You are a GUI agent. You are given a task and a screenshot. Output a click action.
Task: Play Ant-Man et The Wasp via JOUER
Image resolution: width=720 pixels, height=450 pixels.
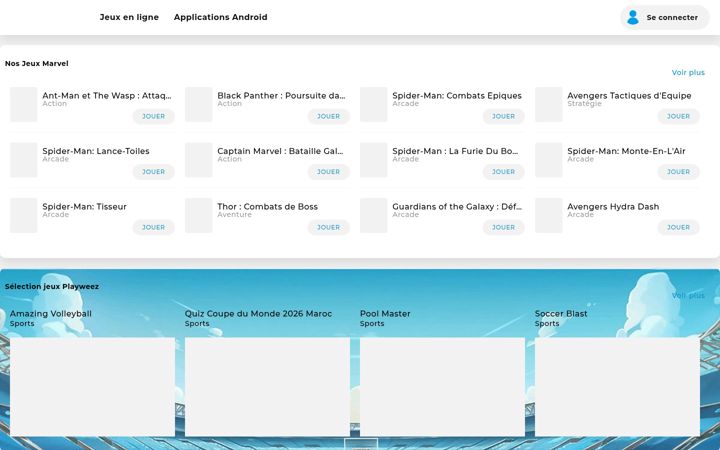point(153,116)
